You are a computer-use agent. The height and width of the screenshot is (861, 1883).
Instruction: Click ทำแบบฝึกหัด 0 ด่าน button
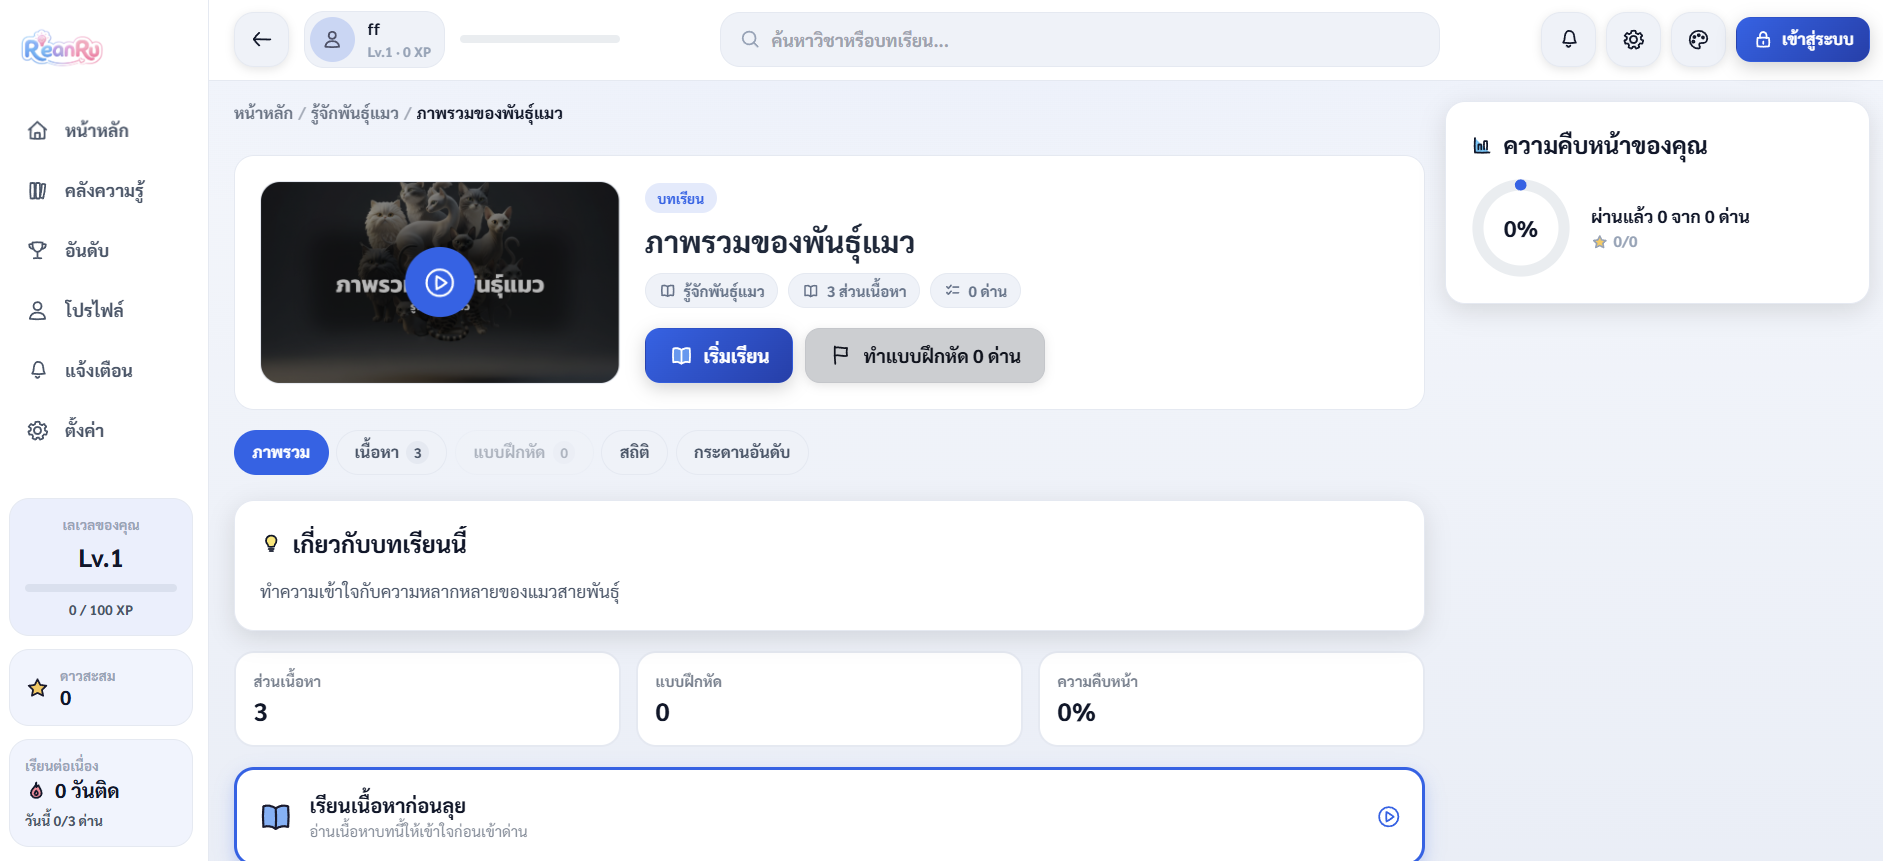[925, 356]
